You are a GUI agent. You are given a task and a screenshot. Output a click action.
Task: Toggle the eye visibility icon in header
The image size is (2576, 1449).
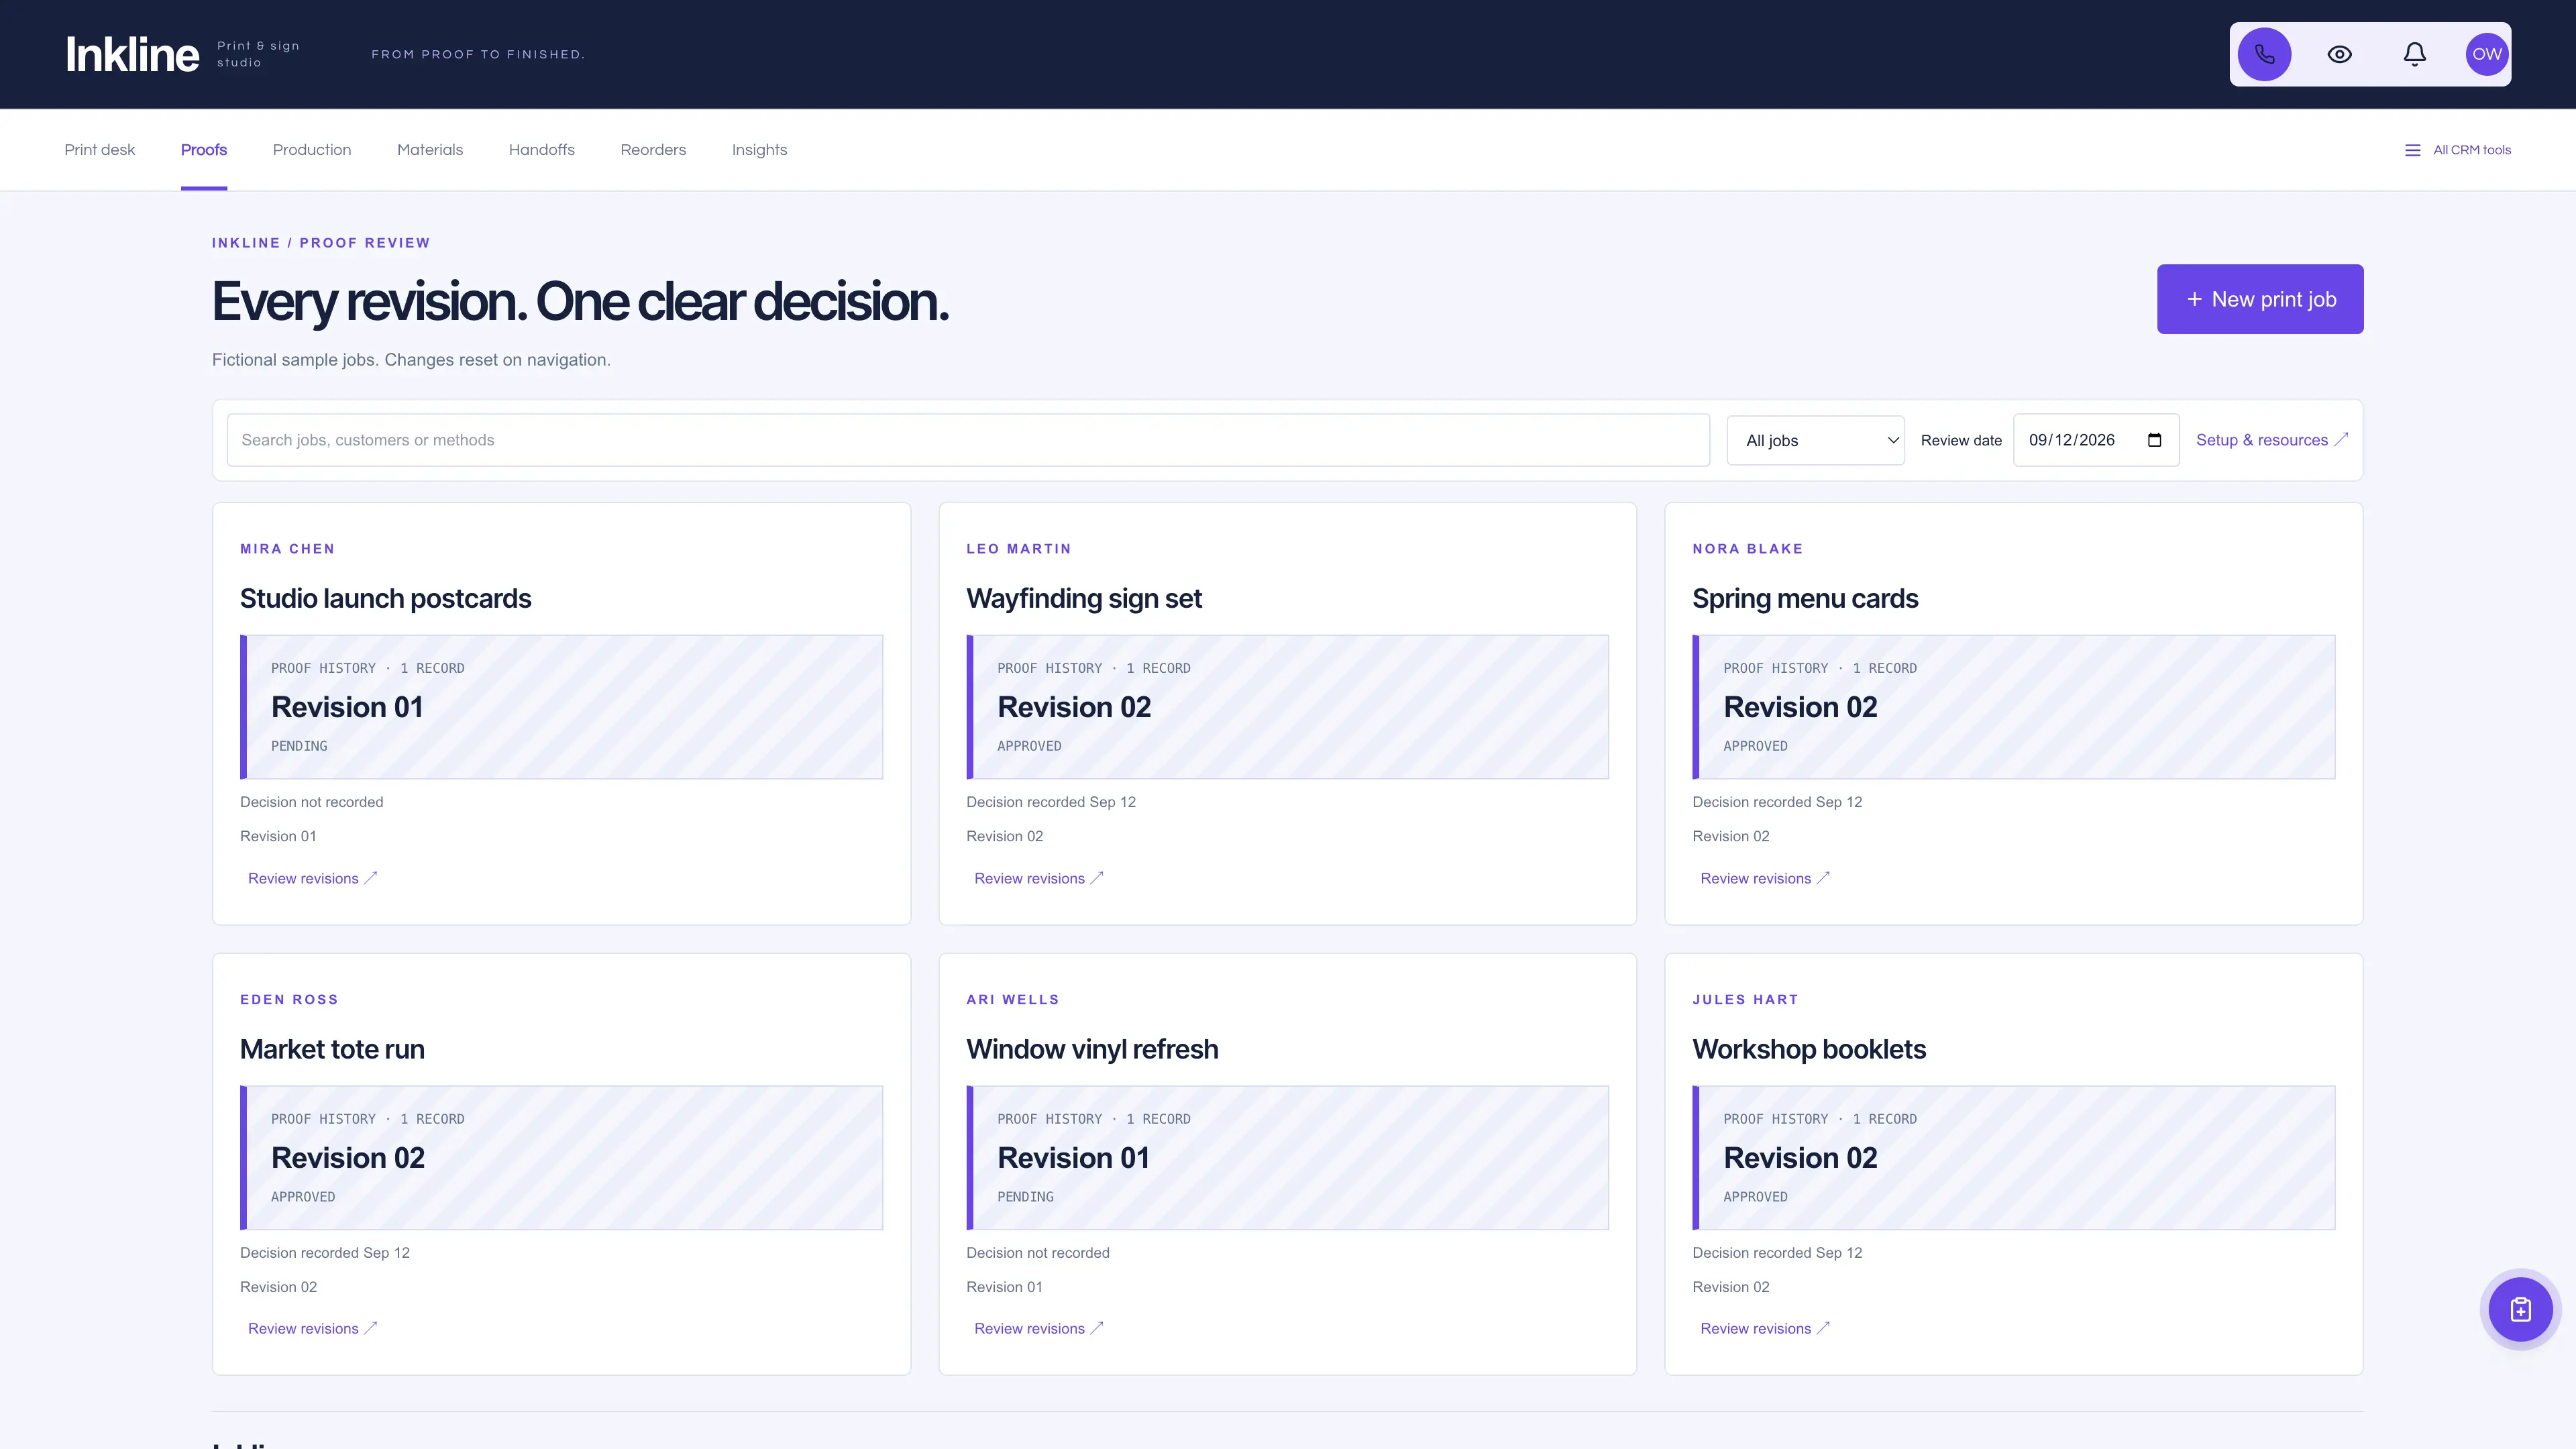2339,54
